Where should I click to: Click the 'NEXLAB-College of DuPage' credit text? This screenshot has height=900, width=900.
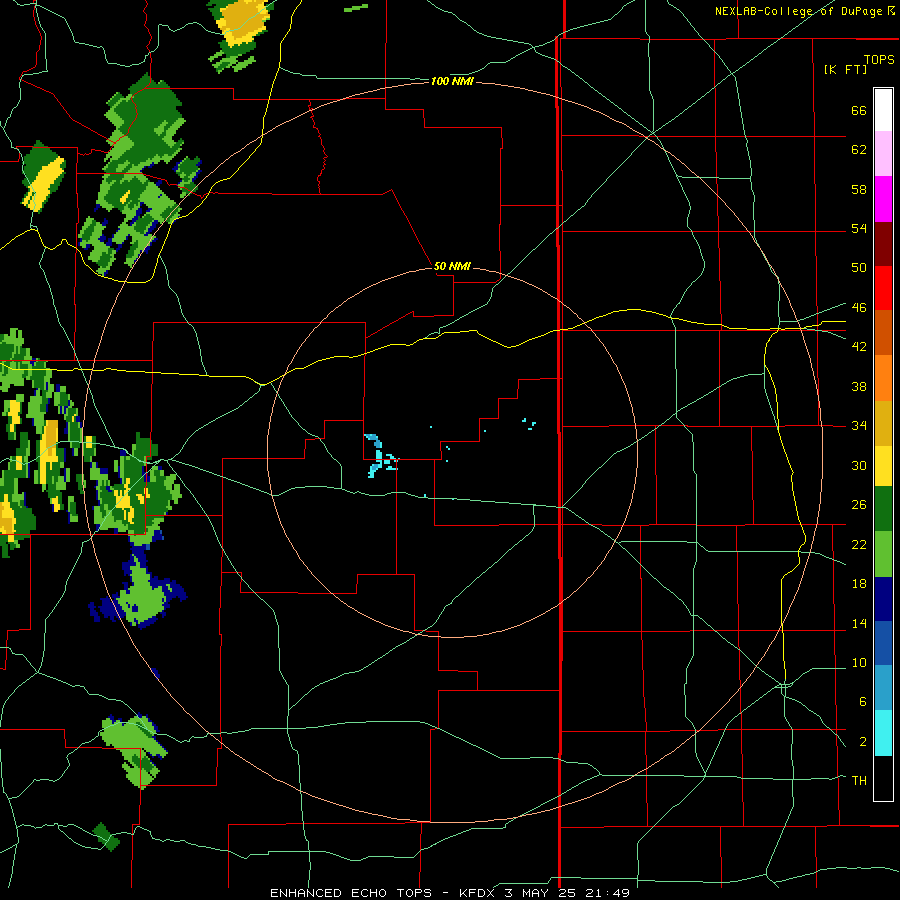coord(798,11)
